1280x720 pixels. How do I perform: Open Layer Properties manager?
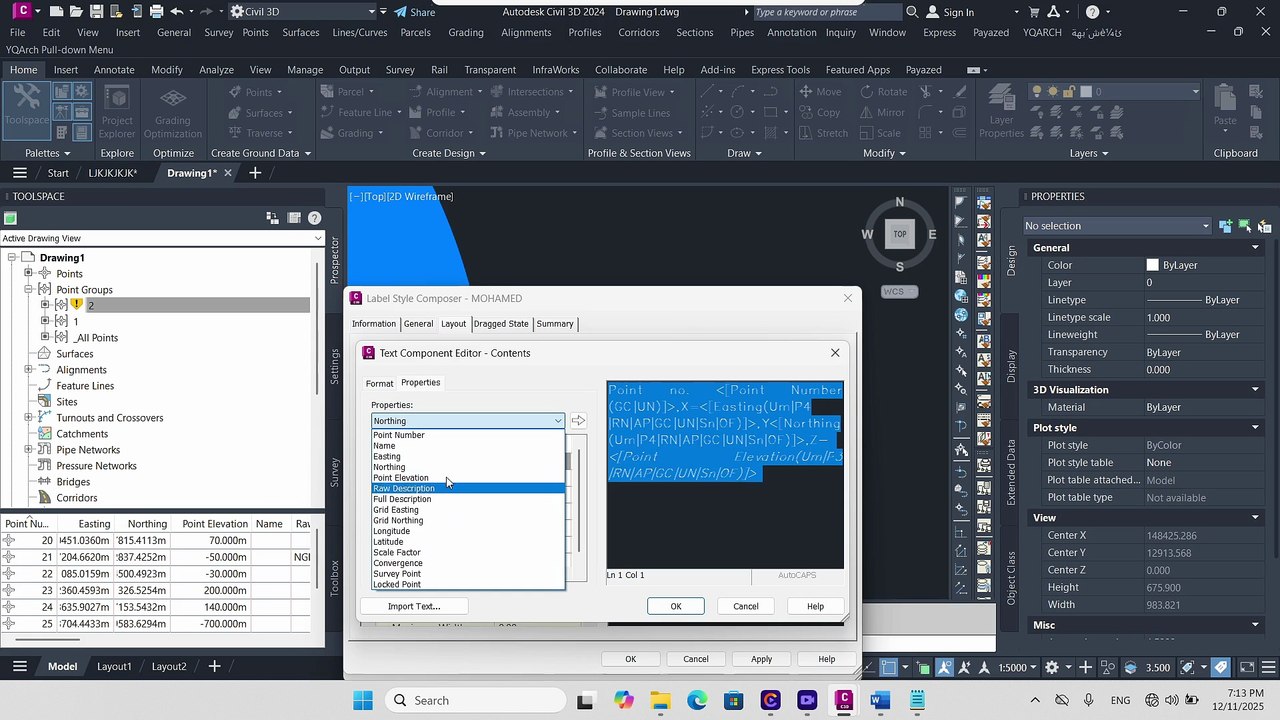click(x=1001, y=112)
